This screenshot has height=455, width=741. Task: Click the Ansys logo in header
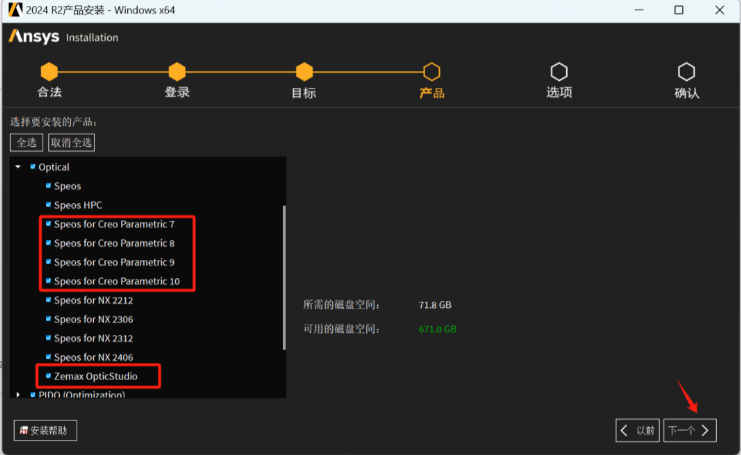[34, 37]
